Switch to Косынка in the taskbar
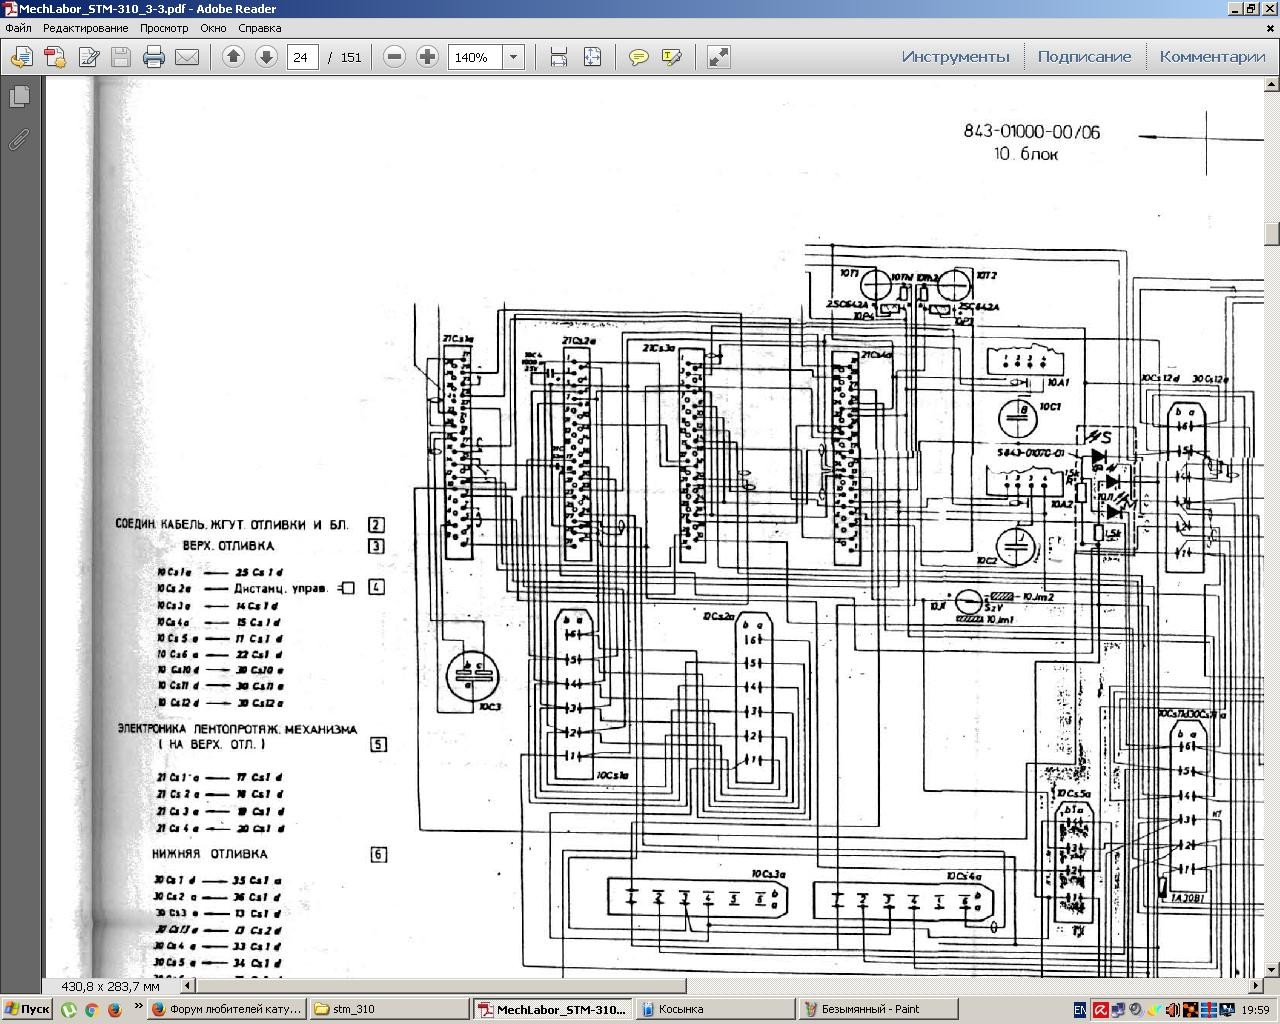Viewport: 1280px width, 1024px height. tap(714, 1009)
